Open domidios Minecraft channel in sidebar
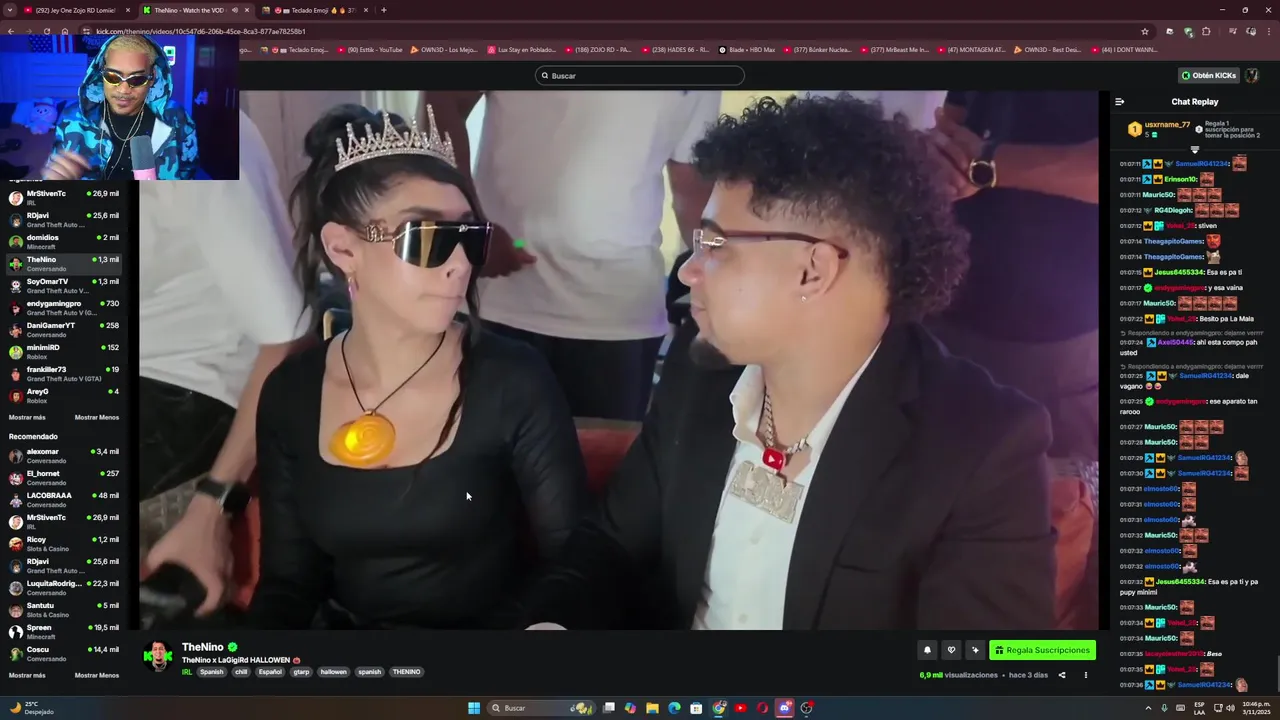The height and width of the screenshot is (720, 1280). click(x=64, y=242)
